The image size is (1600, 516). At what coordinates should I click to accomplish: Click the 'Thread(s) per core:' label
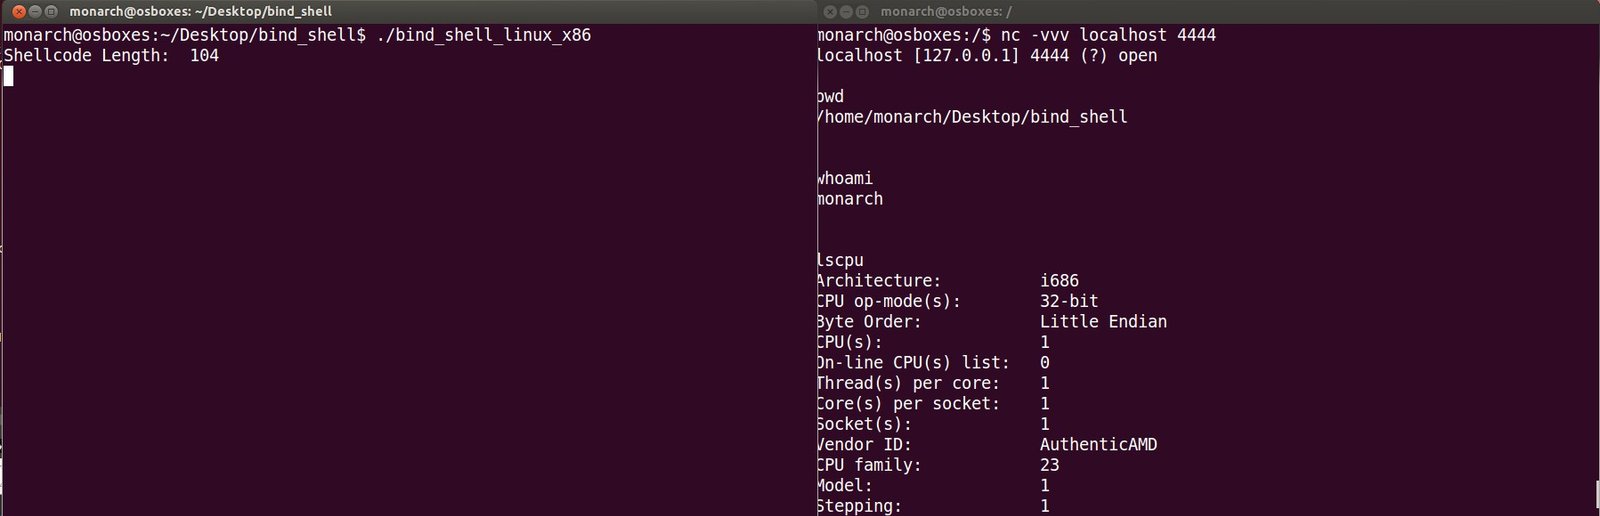point(908,383)
